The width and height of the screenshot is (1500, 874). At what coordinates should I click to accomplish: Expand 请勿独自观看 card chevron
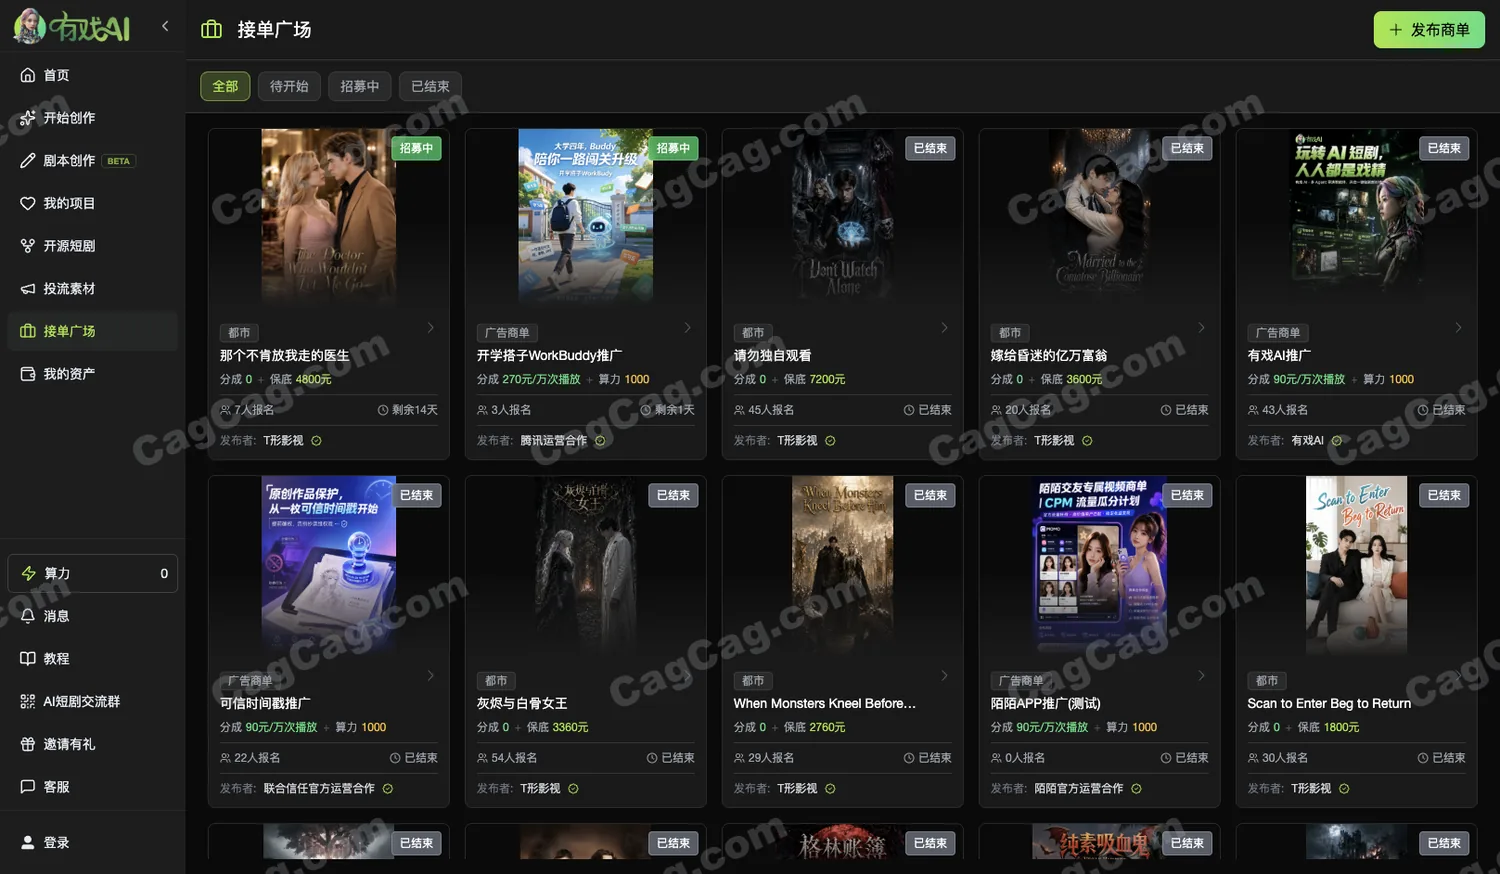(x=945, y=328)
